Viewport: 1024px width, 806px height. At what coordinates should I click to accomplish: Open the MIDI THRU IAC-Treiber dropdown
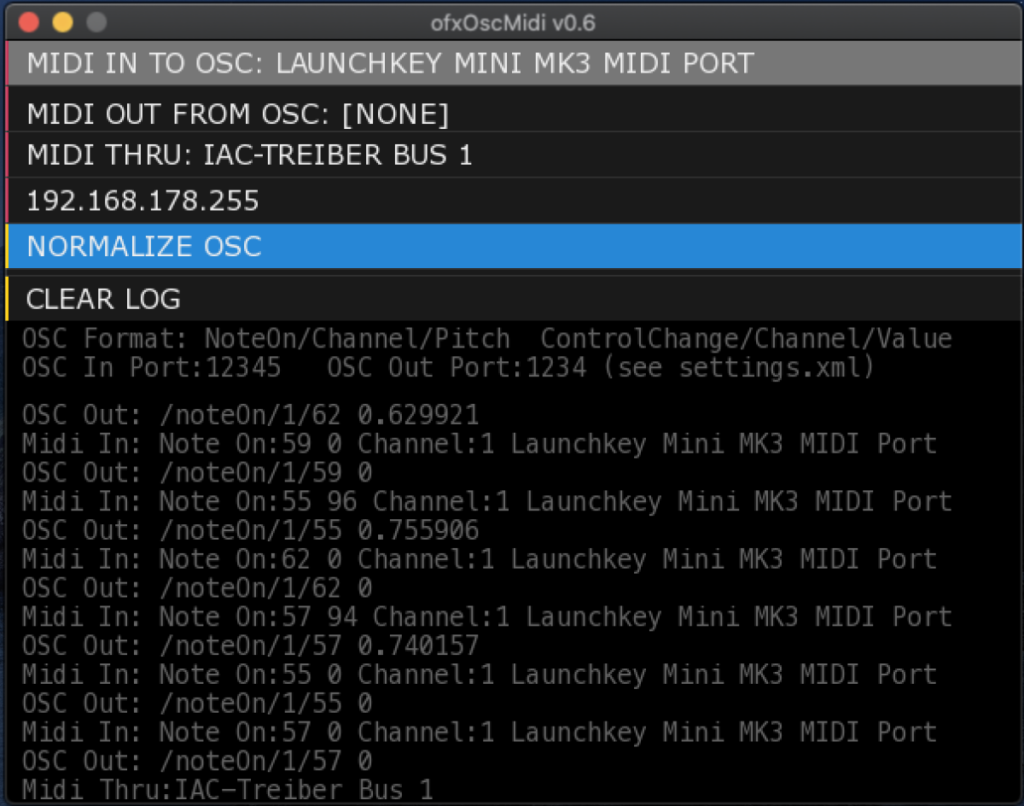pyautogui.click(x=514, y=155)
